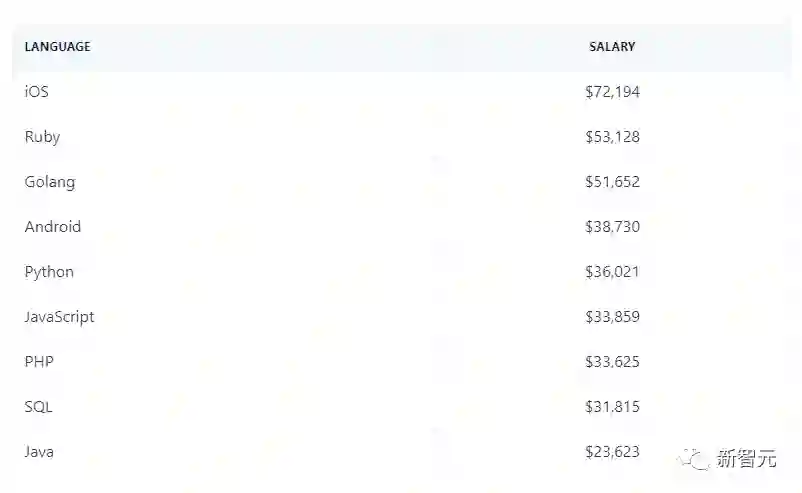The height and width of the screenshot is (493, 802).
Task: Select the Ruby language cell
Action: point(42,137)
